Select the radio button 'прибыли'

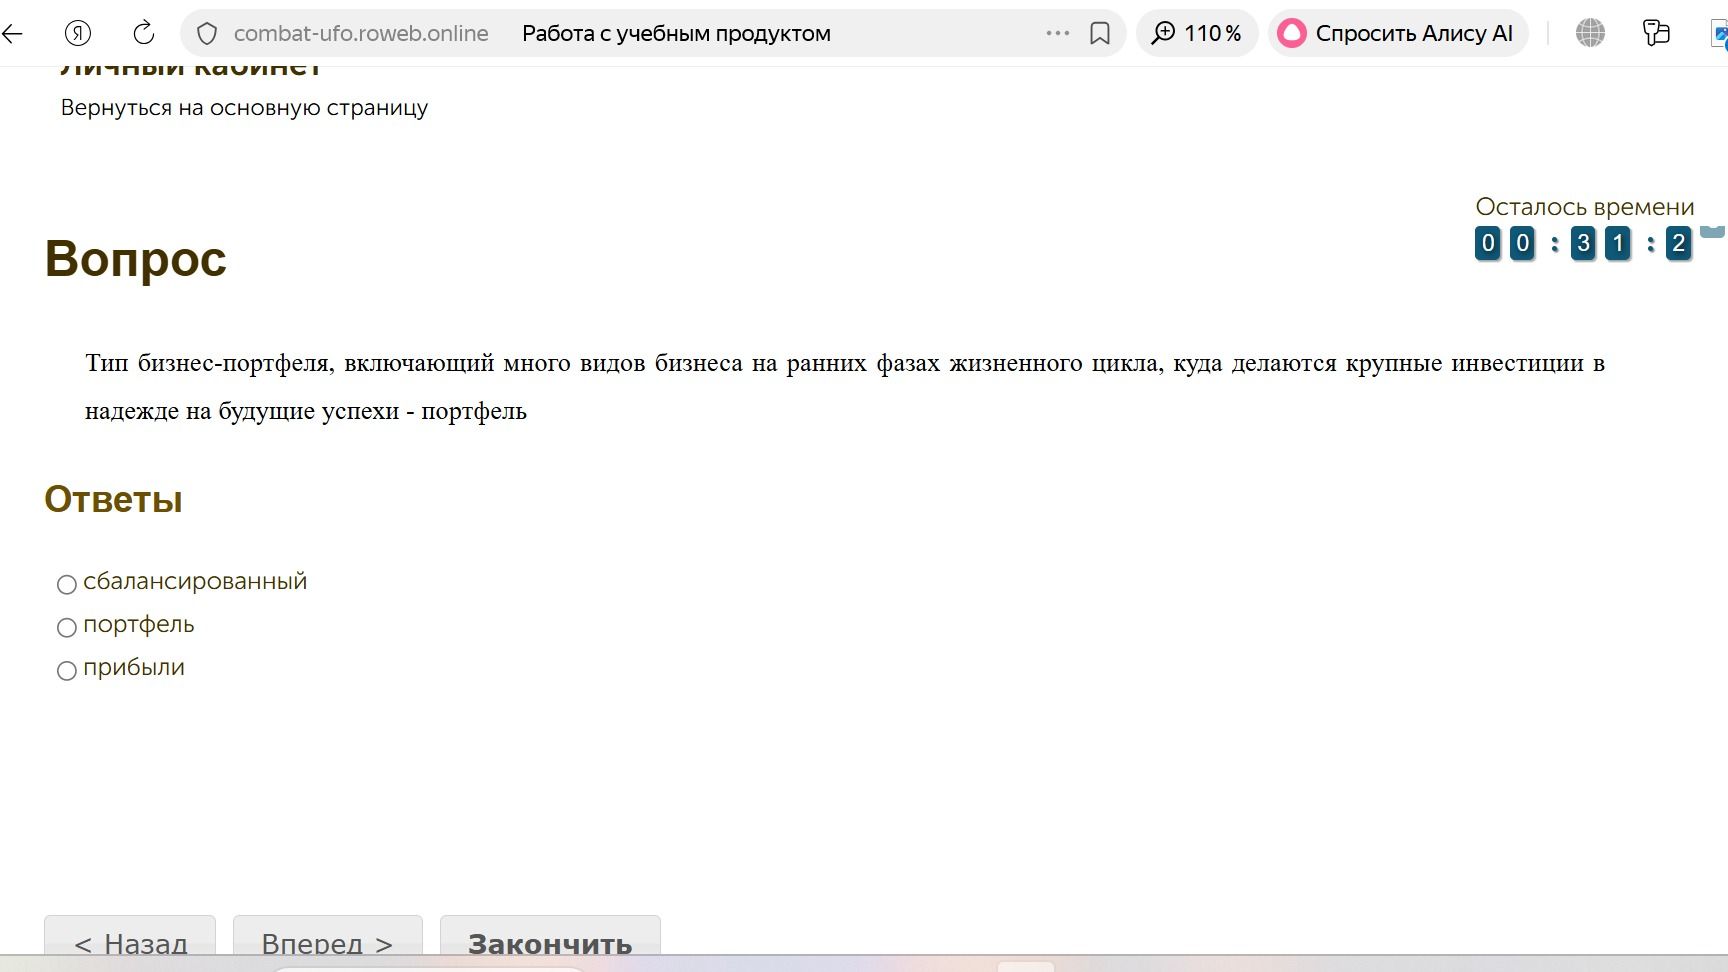point(67,670)
